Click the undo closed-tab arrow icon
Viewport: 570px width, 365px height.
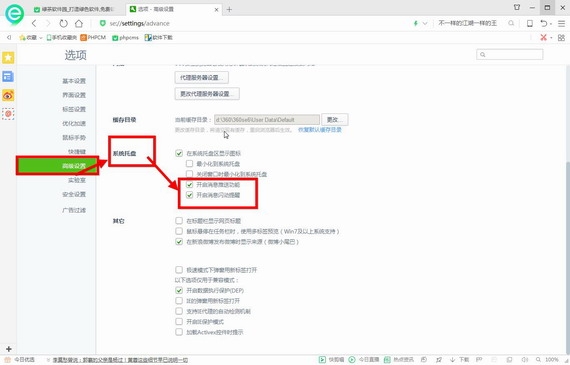[544, 24]
